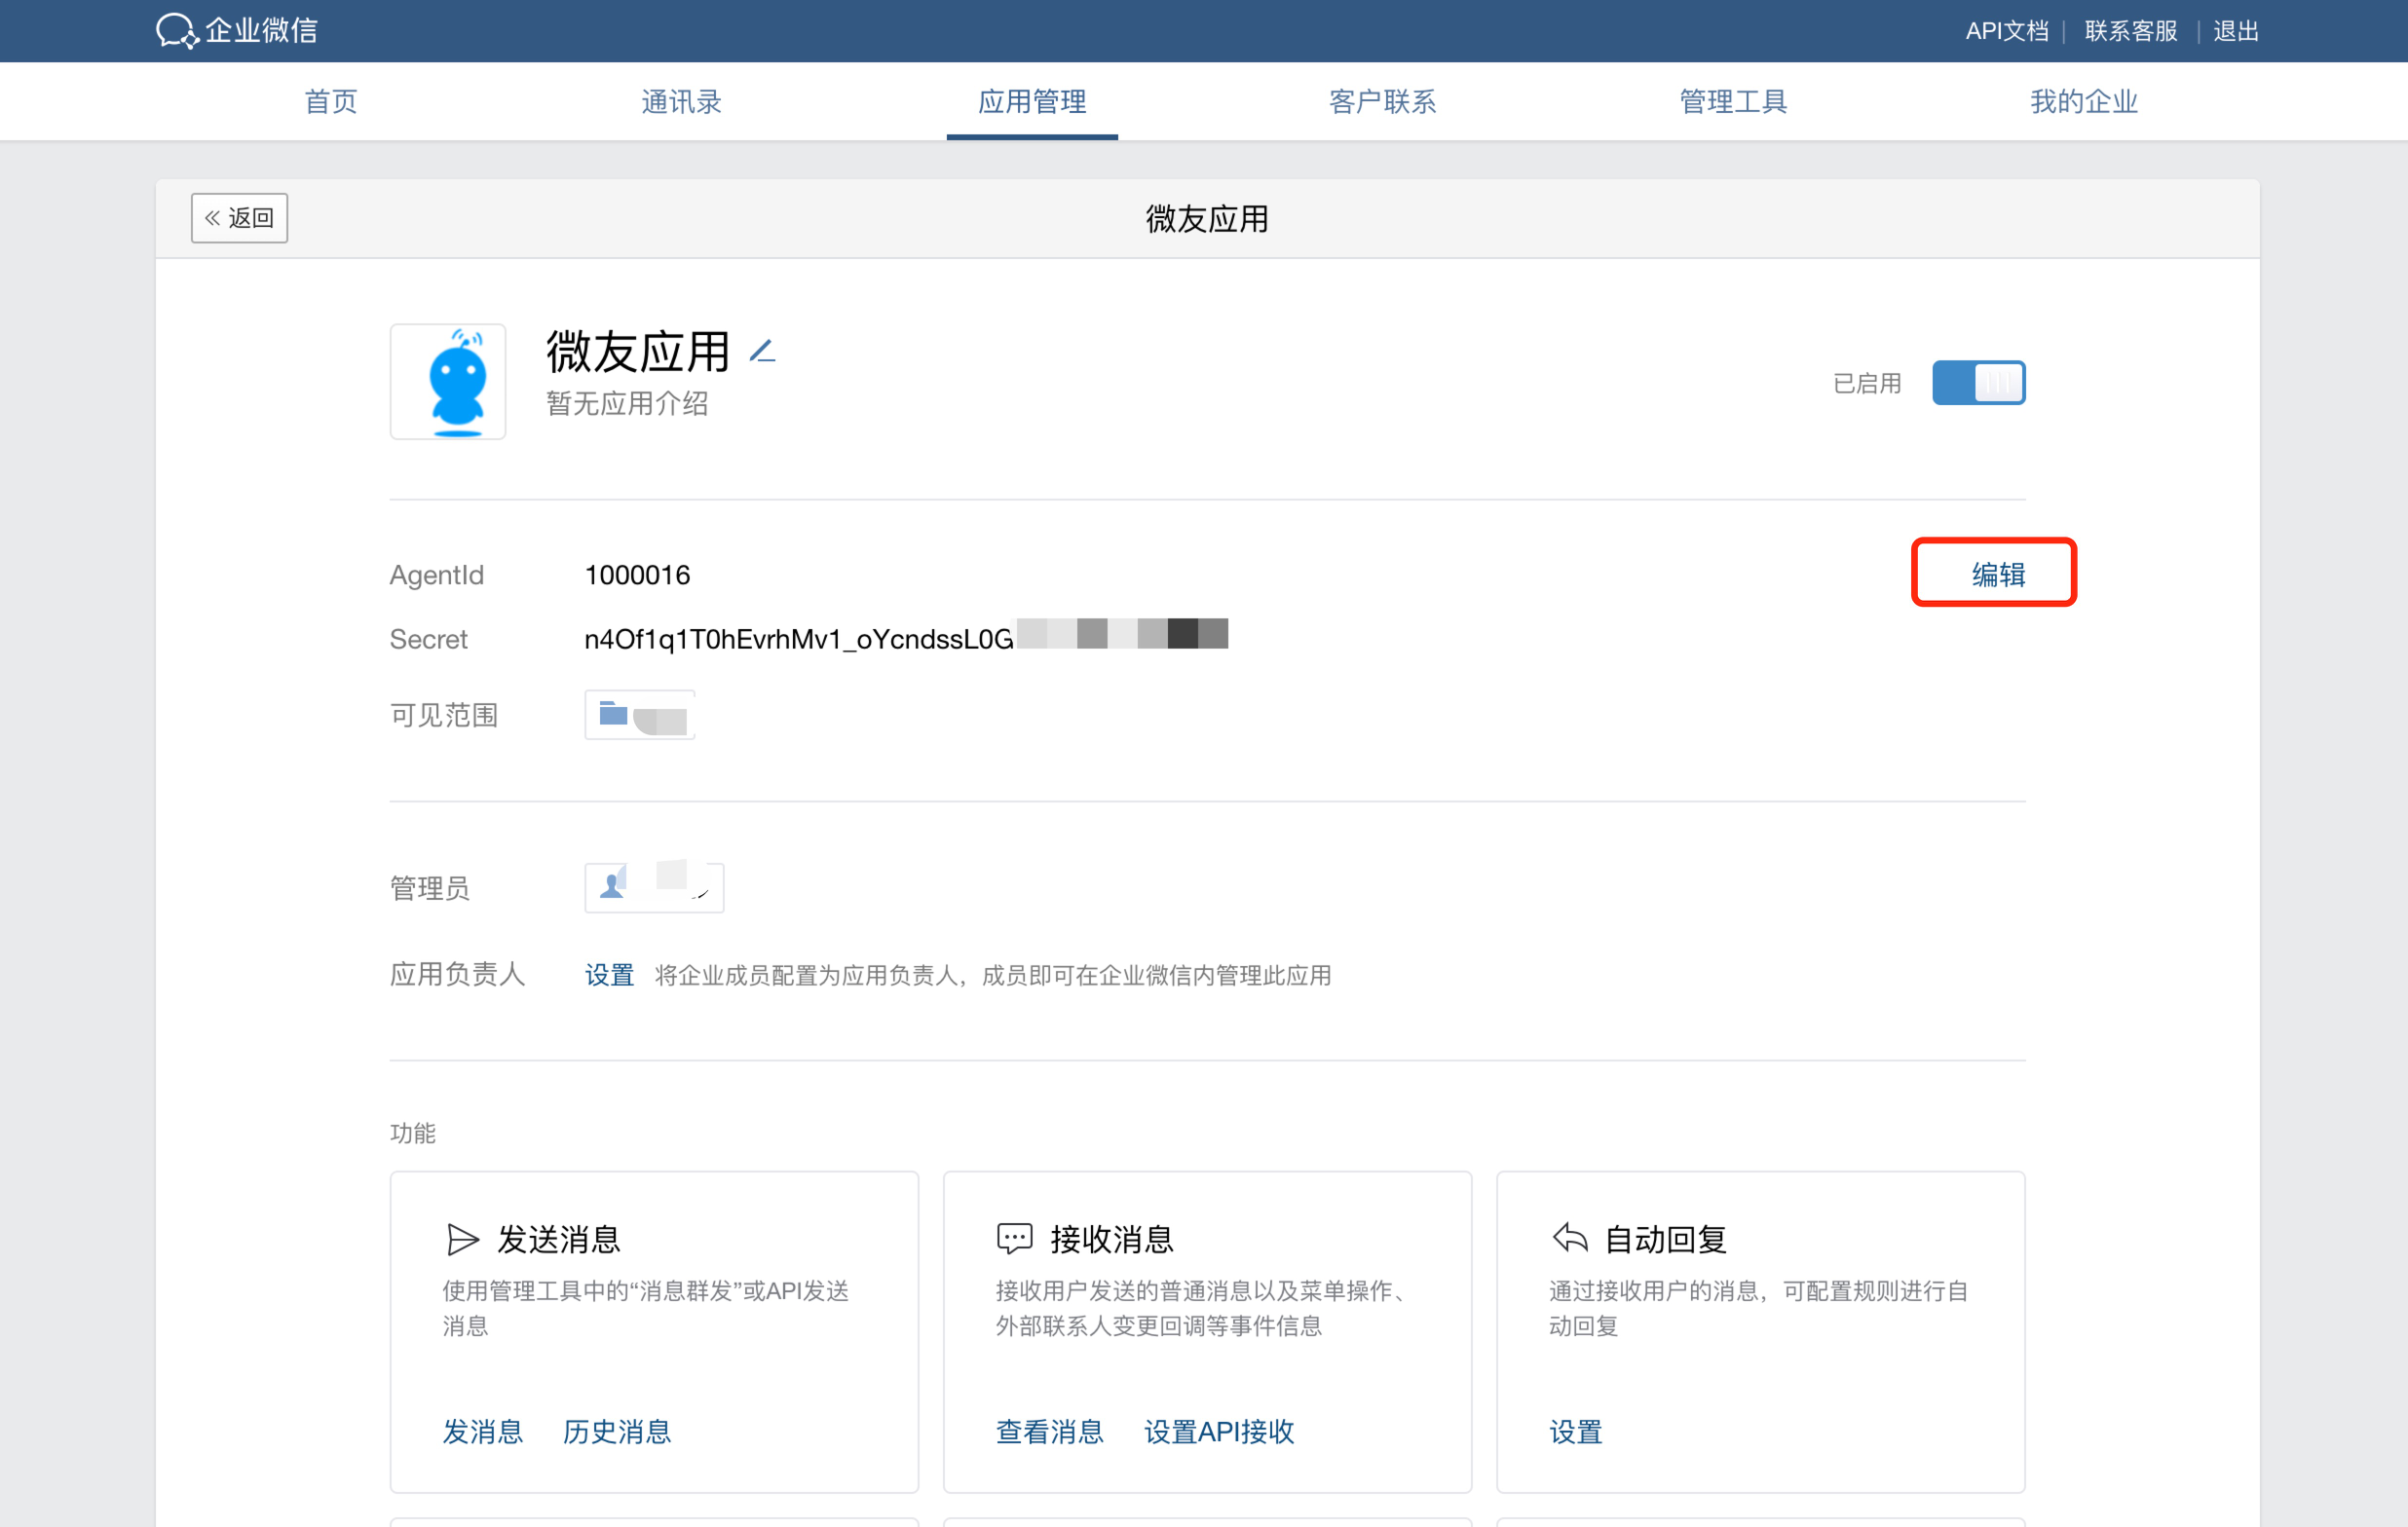Screen dimensions: 2408x1527
Task: Toggle the 已启用 switch off
Action: [1978, 383]
